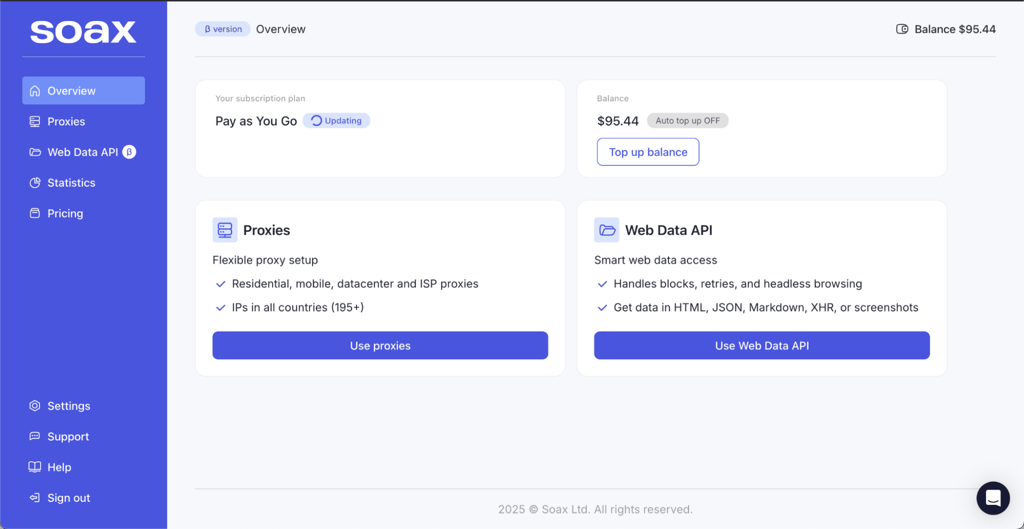
Task: Click Handles blocks, retries, and headless browsing text
Action: (738, 284)
